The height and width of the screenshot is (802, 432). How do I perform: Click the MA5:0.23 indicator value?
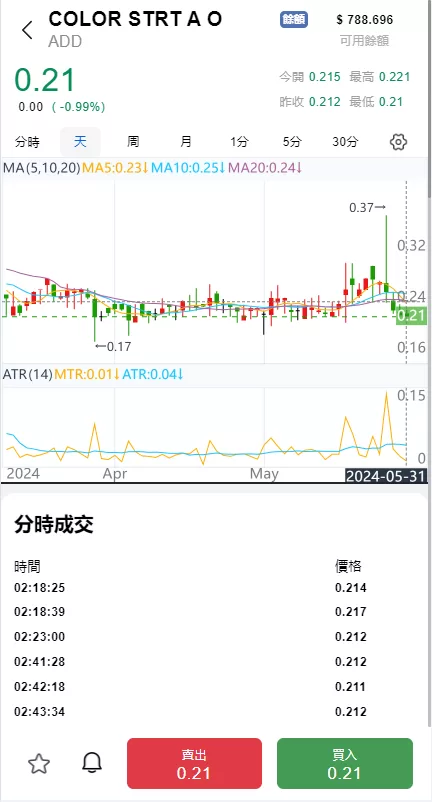click(115, 168)
